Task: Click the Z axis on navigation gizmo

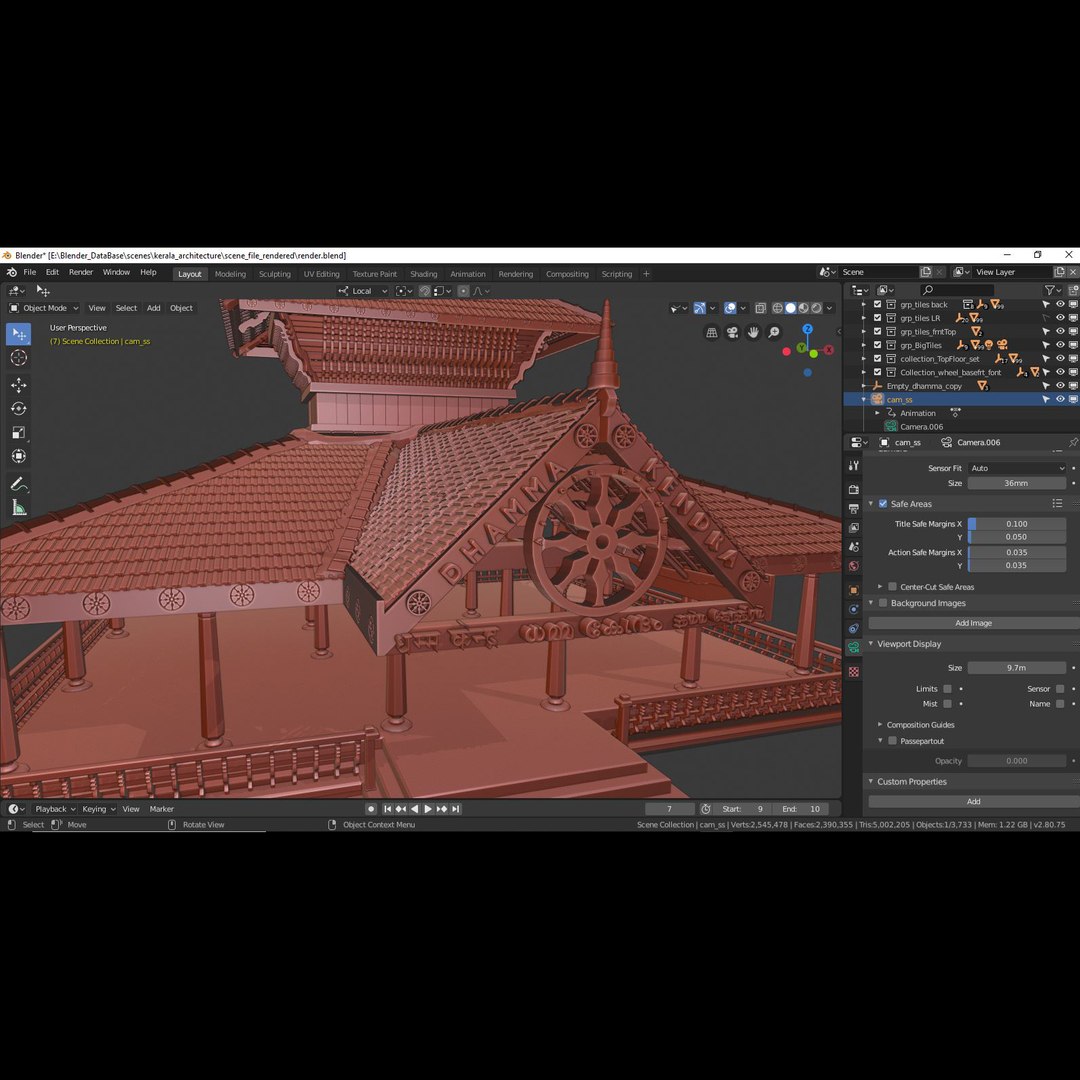Action: click(807, 329)
